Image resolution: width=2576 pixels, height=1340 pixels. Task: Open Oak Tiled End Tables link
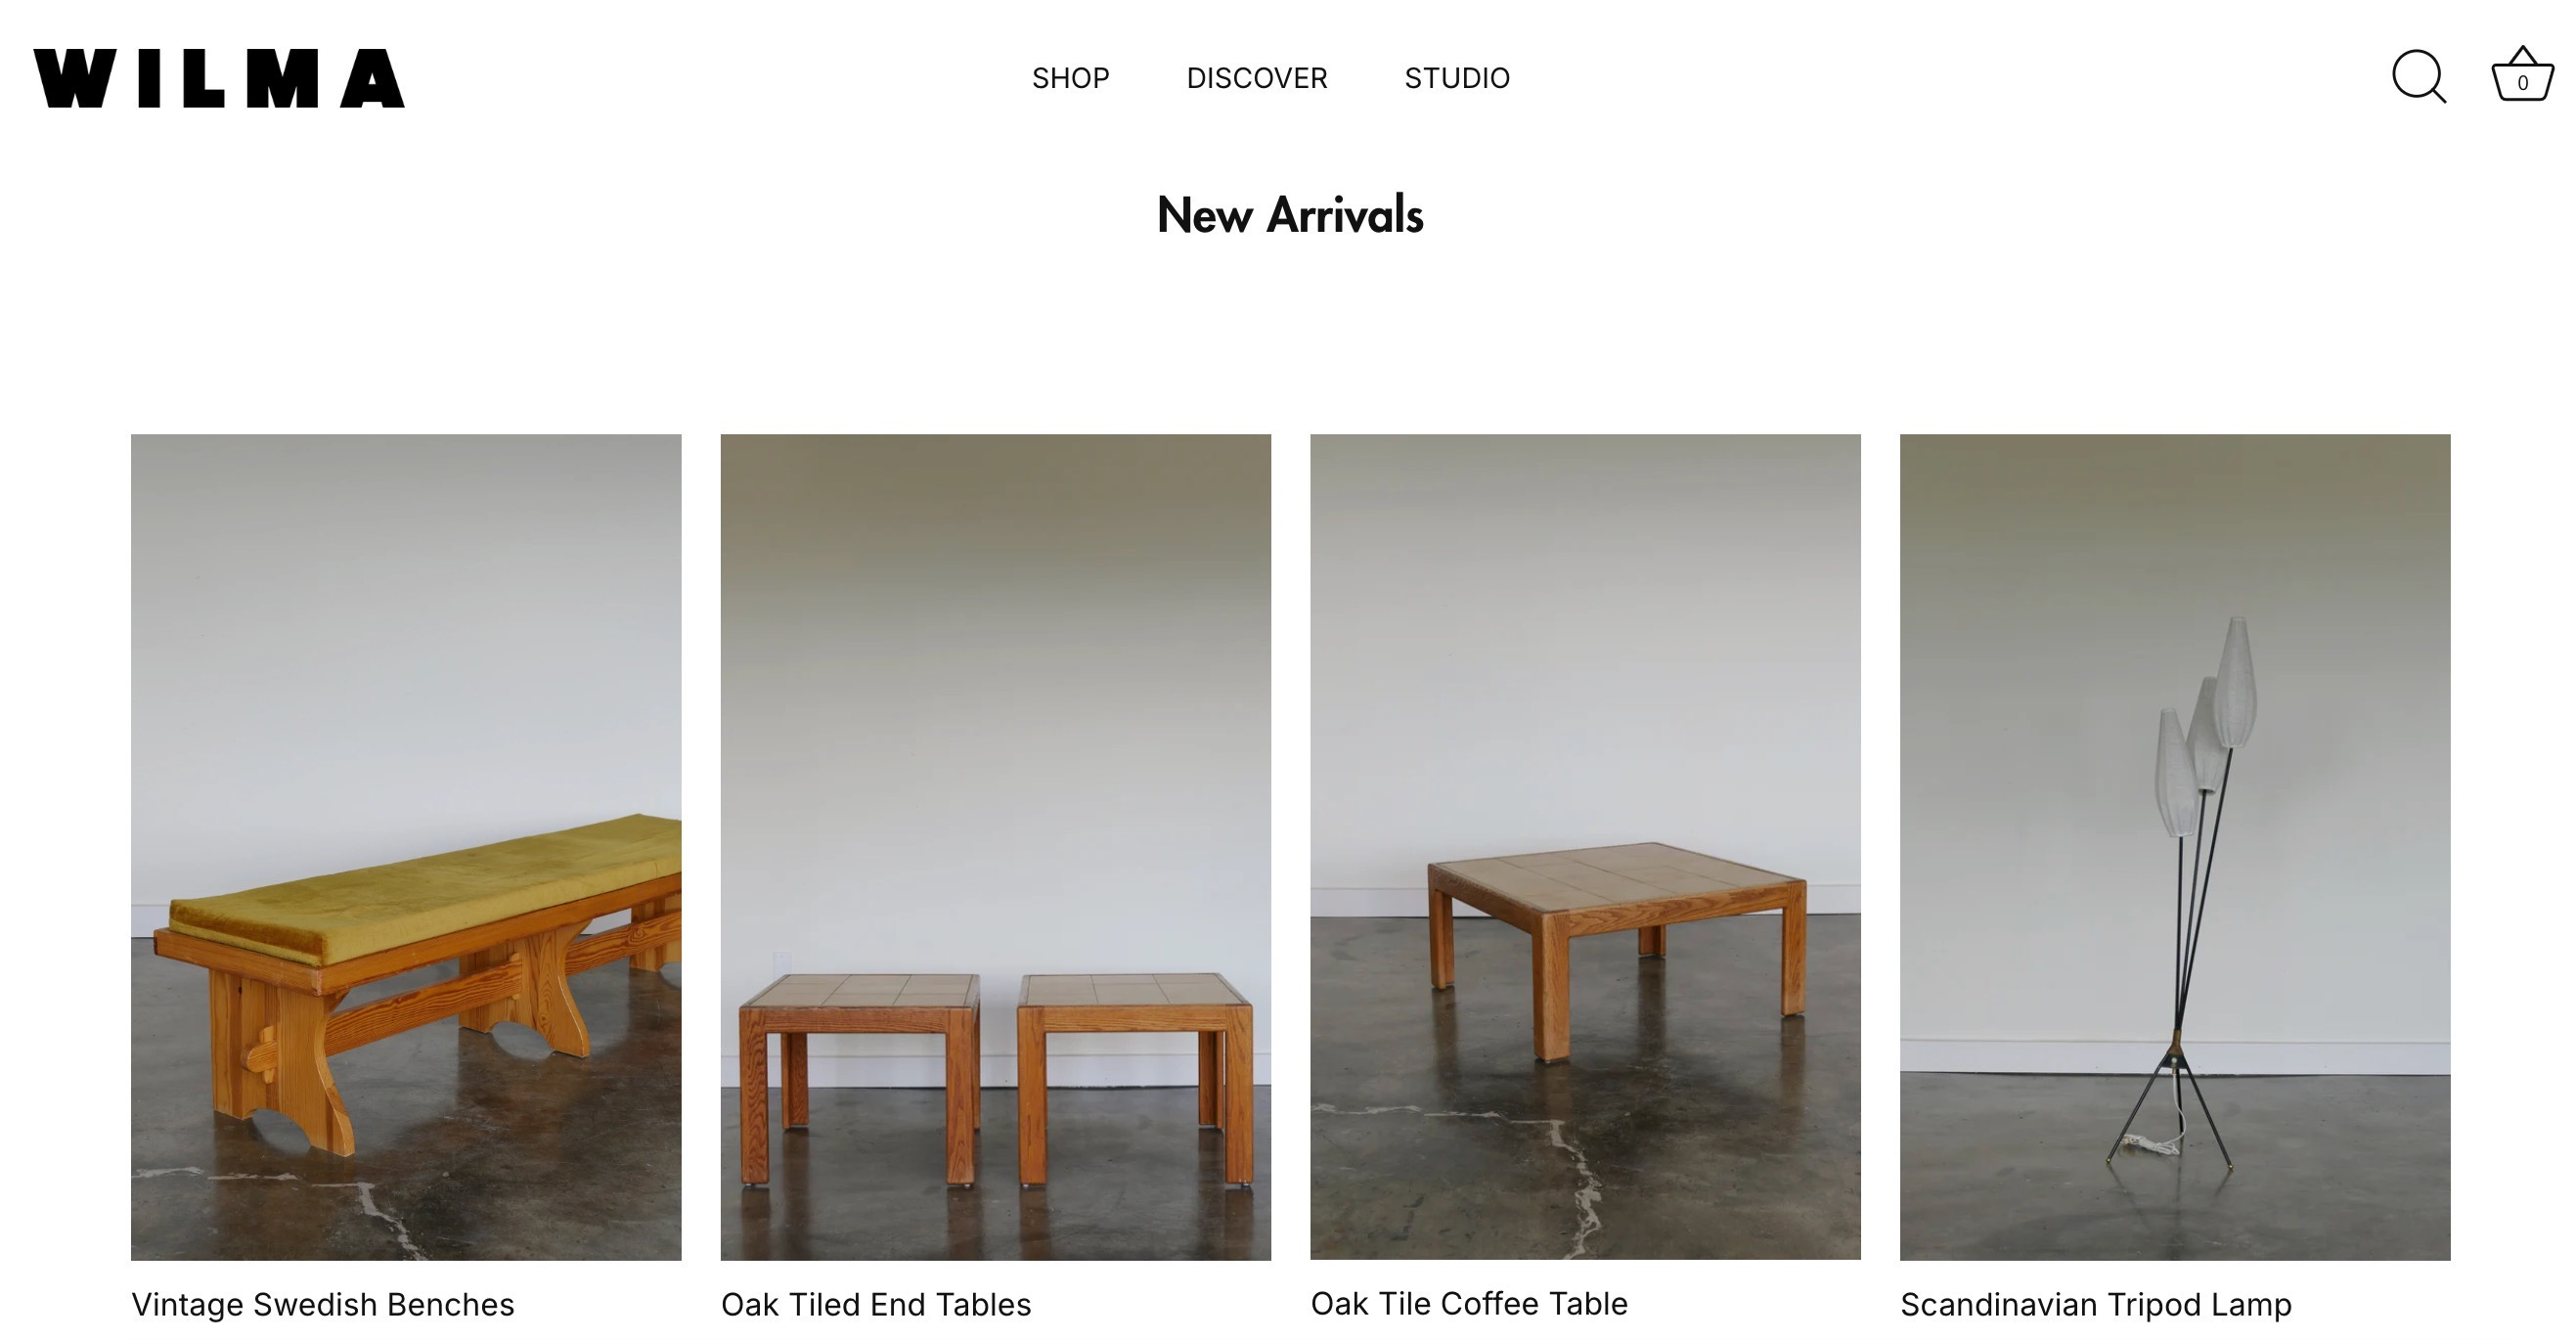point(875,1304)
